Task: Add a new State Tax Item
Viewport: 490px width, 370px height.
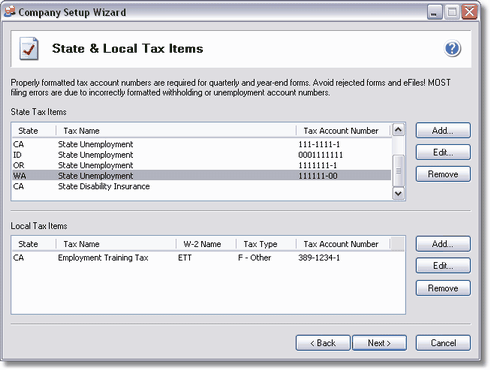Action: point(443,130)
